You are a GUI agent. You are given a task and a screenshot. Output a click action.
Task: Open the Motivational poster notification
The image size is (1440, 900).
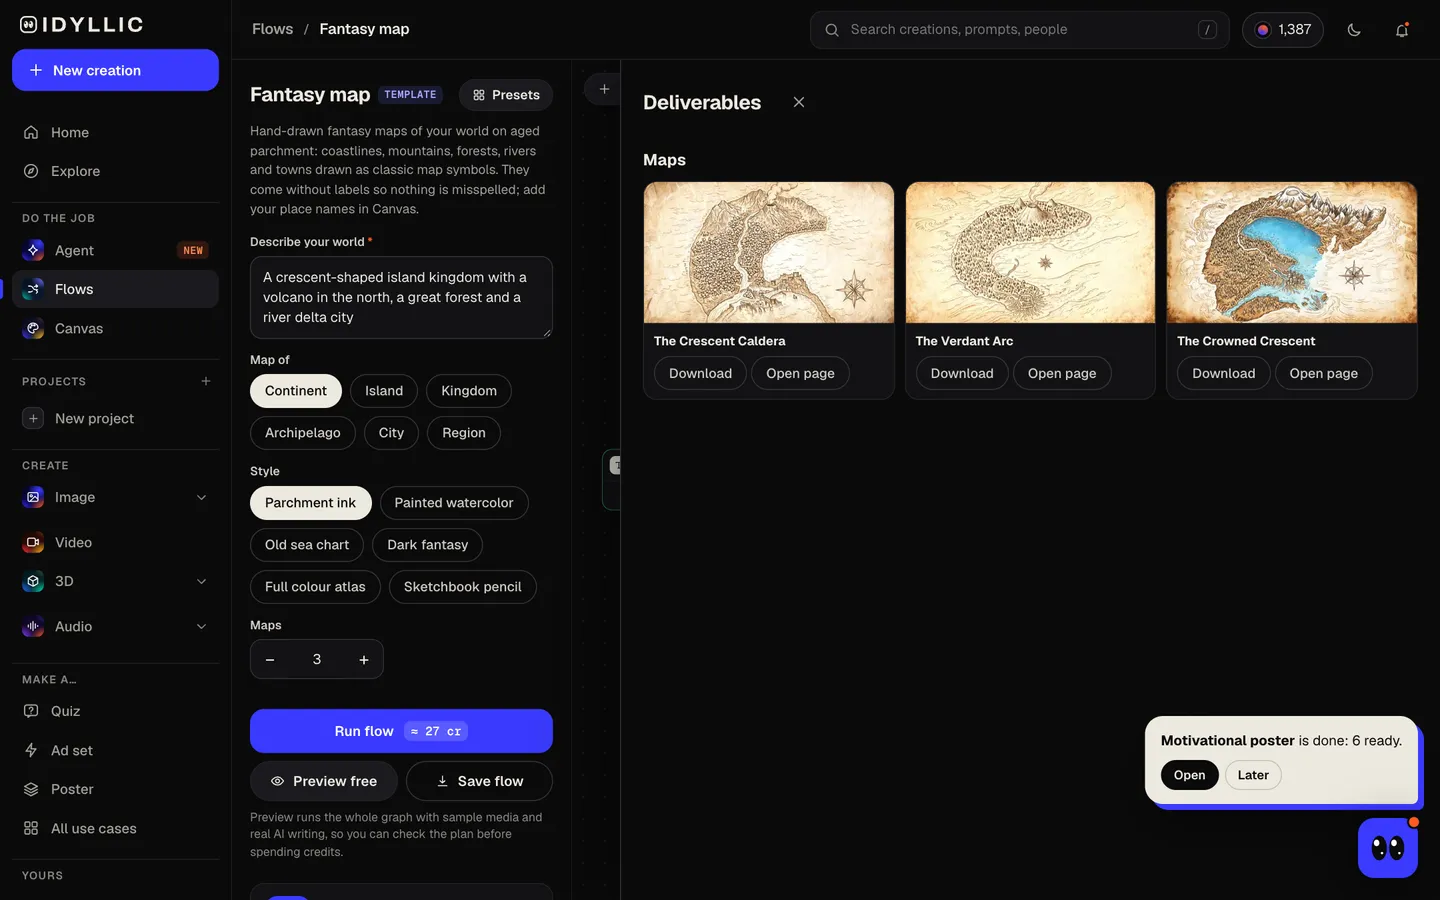pos(1189,775)
